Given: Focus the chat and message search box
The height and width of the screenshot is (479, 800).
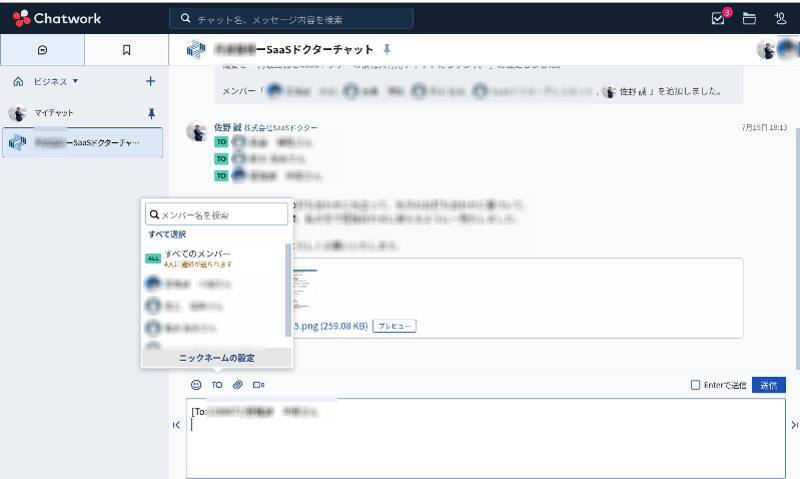Looking at the screenshot, I should pos(291,19).
